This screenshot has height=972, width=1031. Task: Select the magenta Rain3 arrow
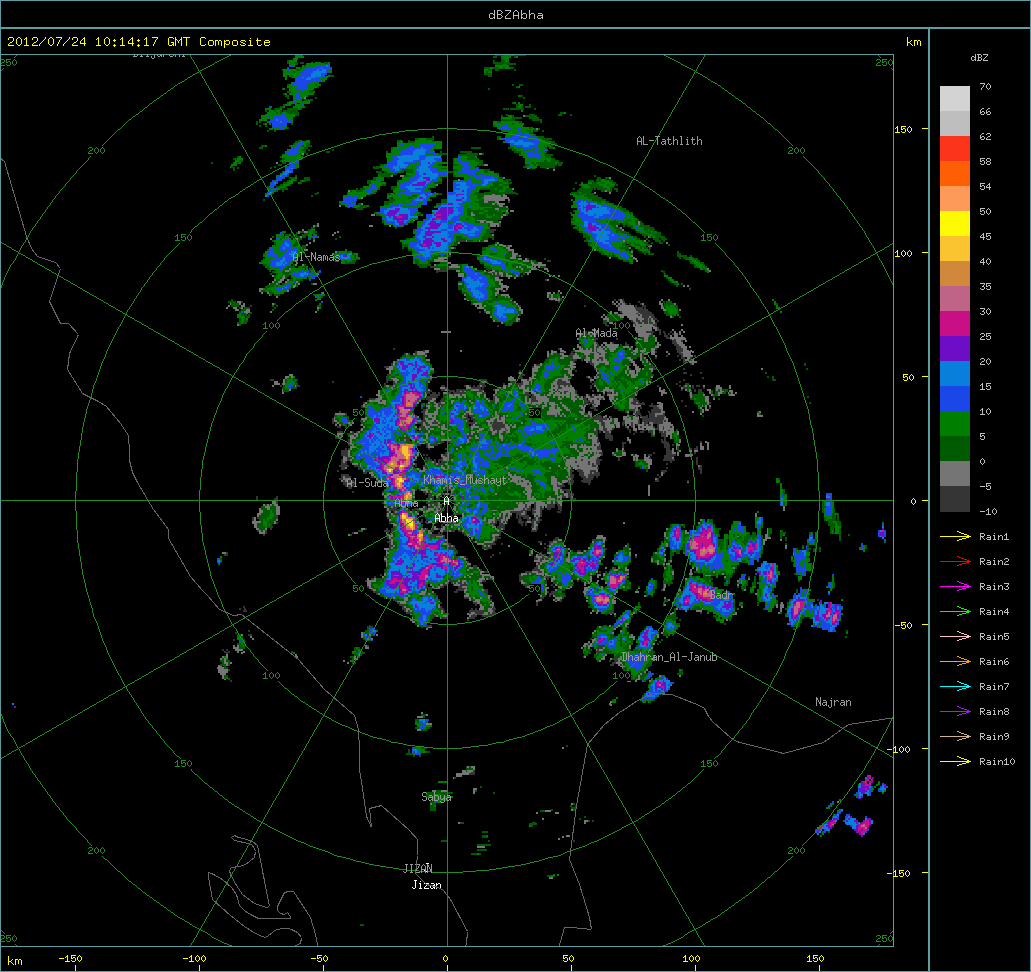tap(955, 587)
